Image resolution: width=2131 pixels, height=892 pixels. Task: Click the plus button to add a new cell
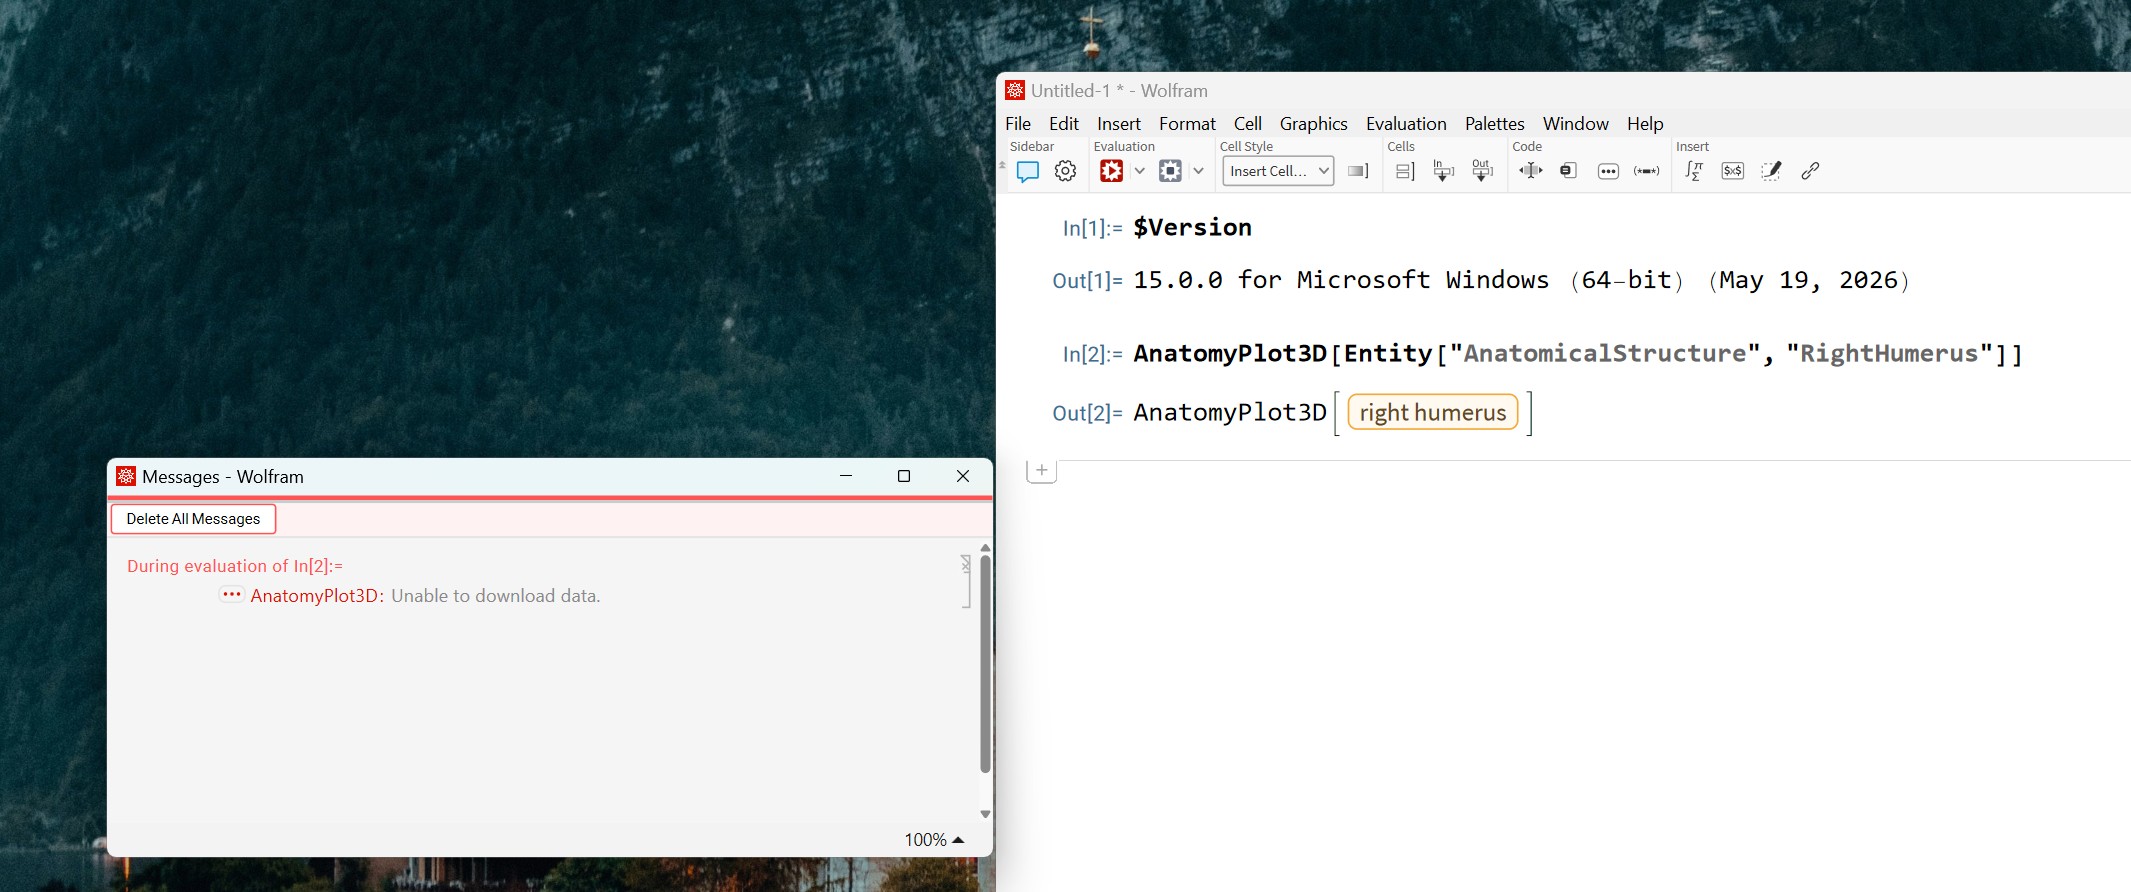pyautogui.click(x=1042, y=470)
